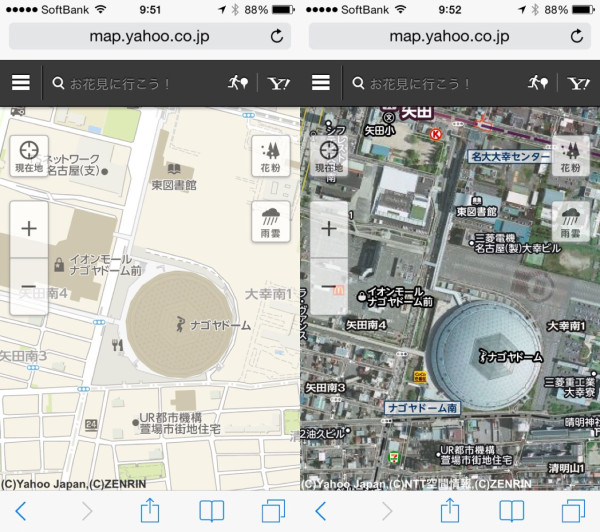
Task: Open Yahoo Y! logo in left screen
Action: click(x=279, y=83)
